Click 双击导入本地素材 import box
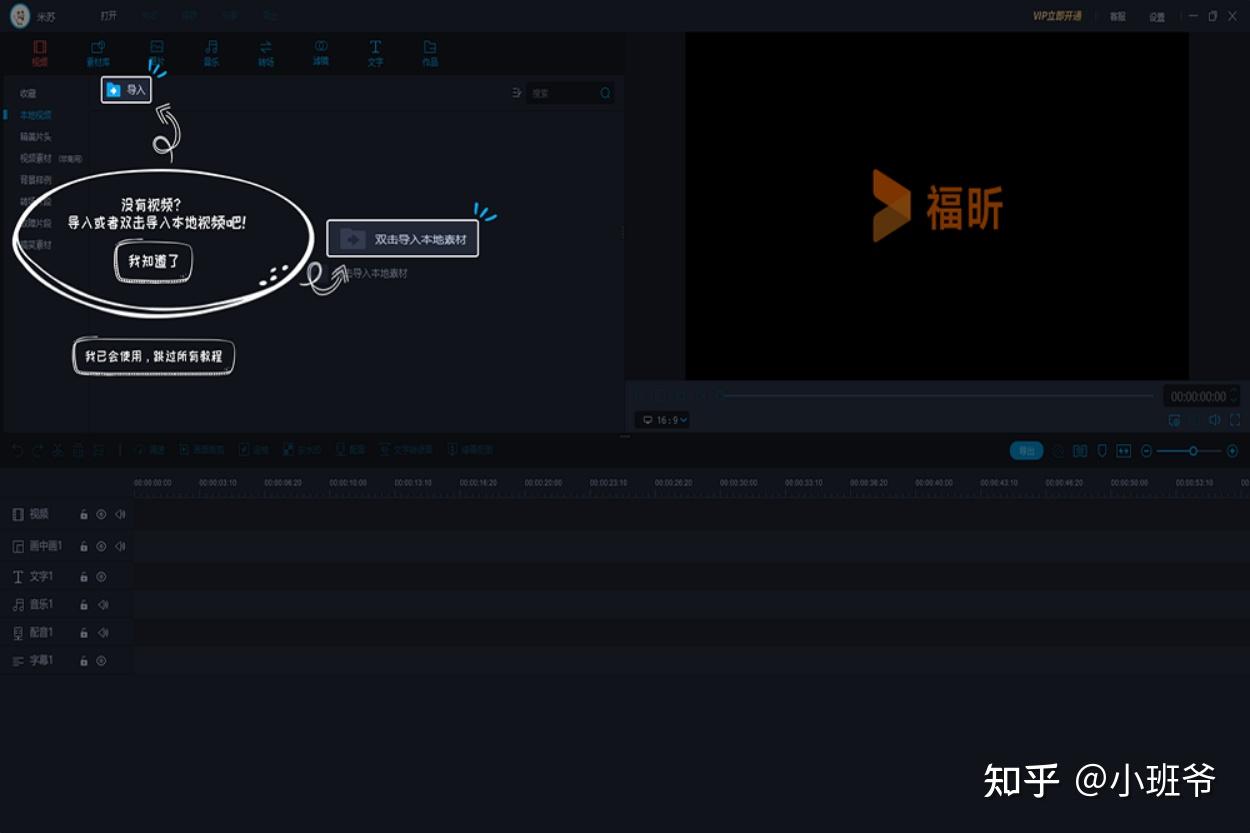This screenshot has width=1250, height=833. [x=403, y=239]
